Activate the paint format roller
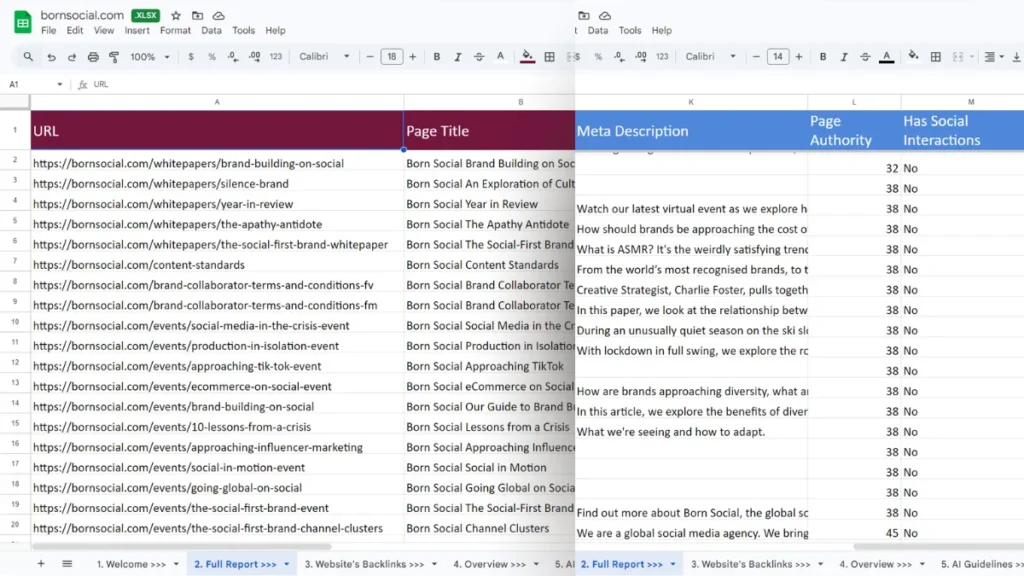1024x576 pixels. point(114,57)
